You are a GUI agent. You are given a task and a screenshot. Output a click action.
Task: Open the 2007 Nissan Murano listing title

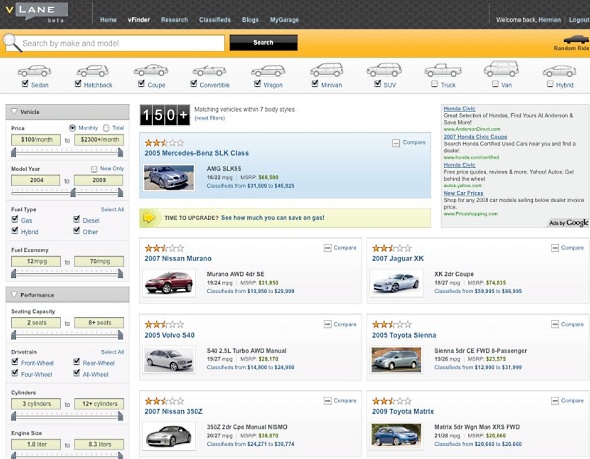(178, 258)
